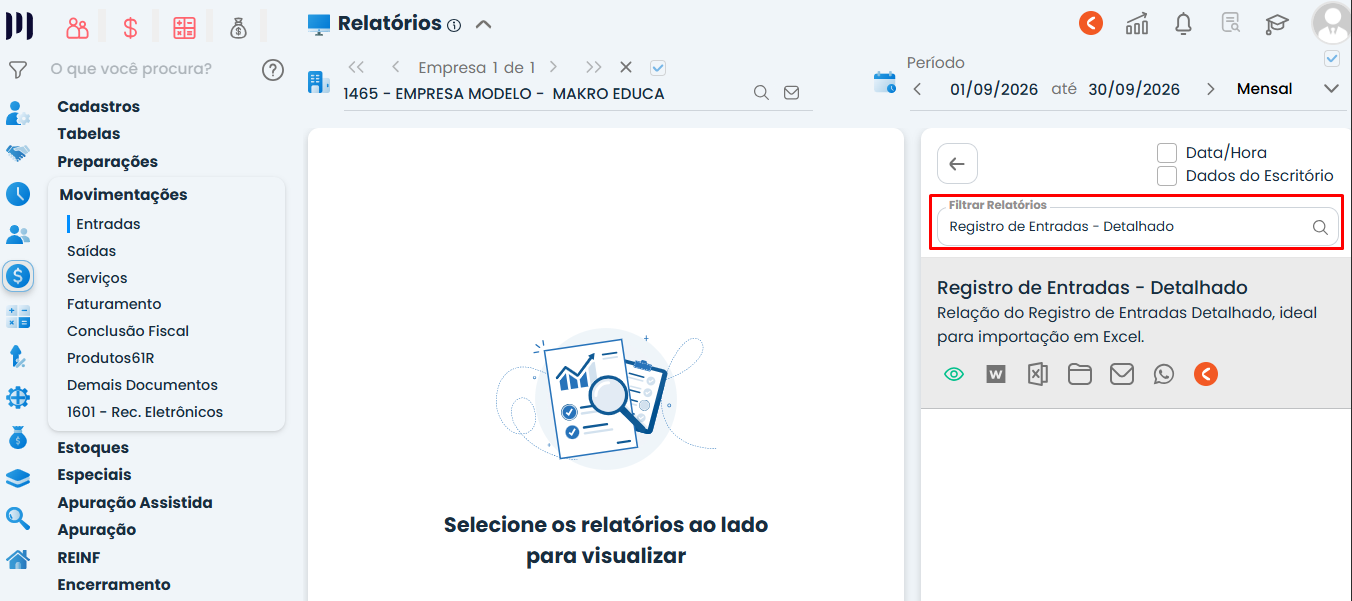The width and height of the screenshot is (1352, 601).
Task: Go to first company double arrow
Action: pos(356,67)
